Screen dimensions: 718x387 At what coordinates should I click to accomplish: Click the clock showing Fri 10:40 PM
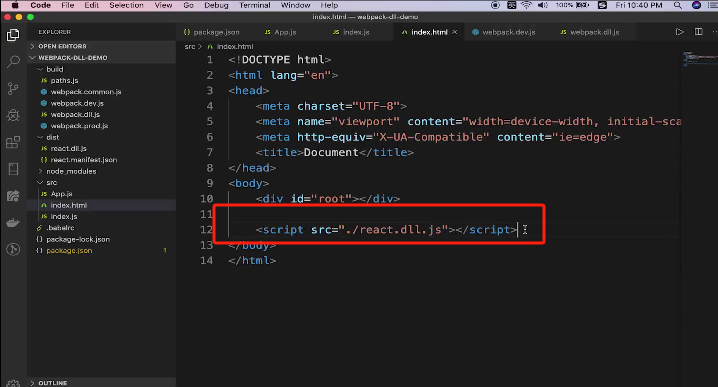click(x=639, y=5)
